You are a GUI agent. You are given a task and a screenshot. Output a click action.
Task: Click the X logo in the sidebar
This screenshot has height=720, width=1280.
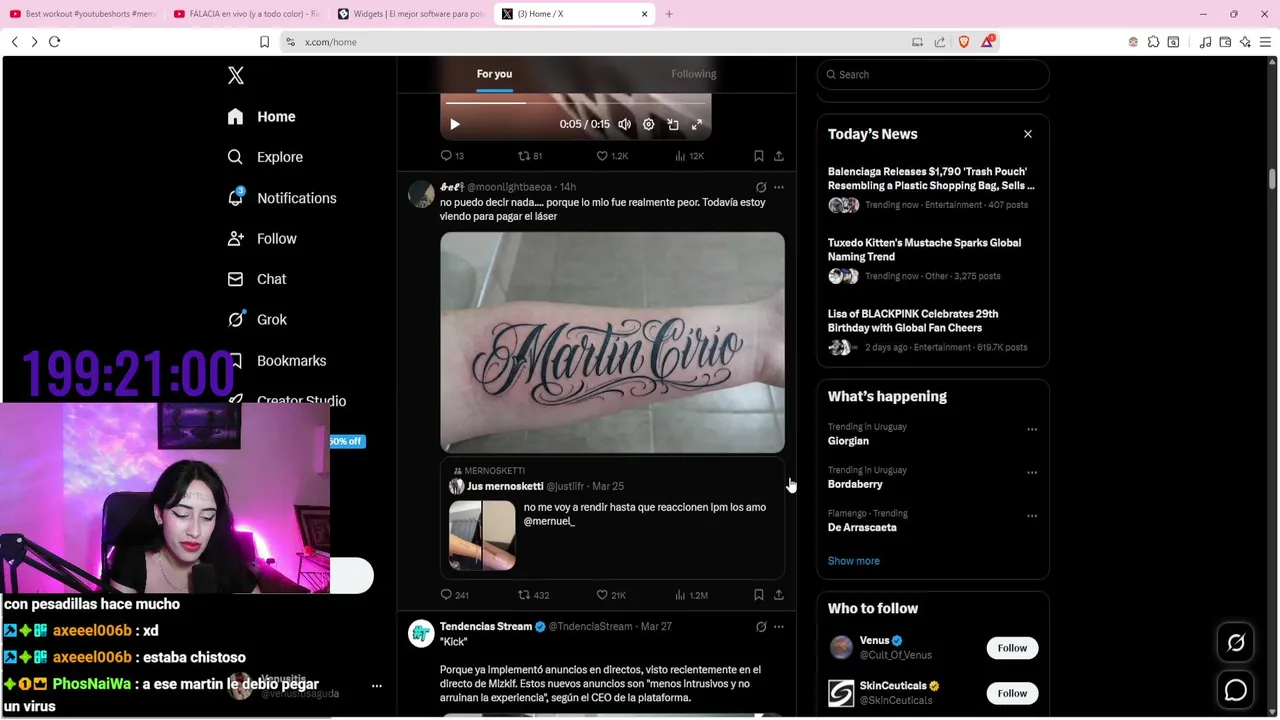236,75
